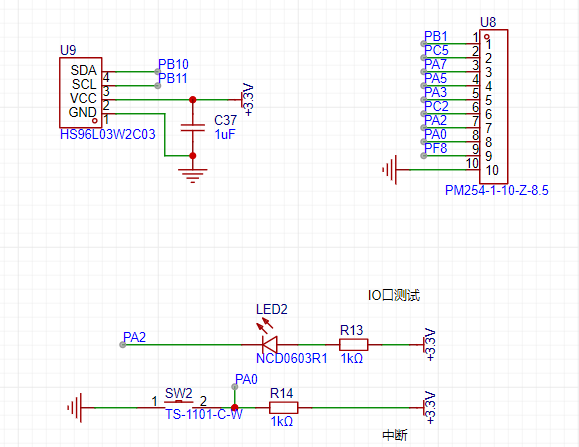Select the PF8 net label on U8
The image size is (579, 447).
click(436, 148)
